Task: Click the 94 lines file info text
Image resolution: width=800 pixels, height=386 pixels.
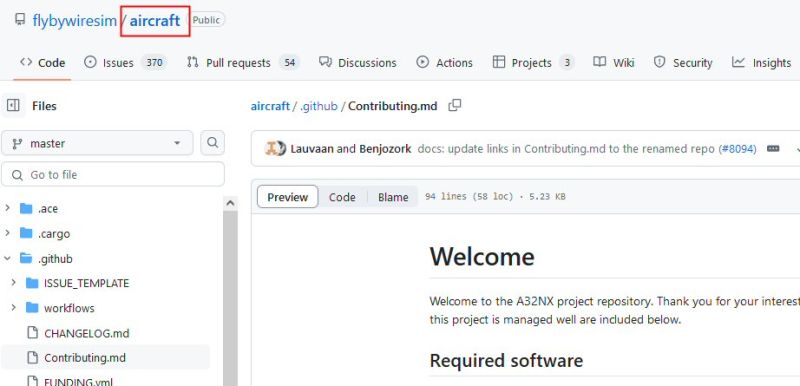Action: [495, 197]
